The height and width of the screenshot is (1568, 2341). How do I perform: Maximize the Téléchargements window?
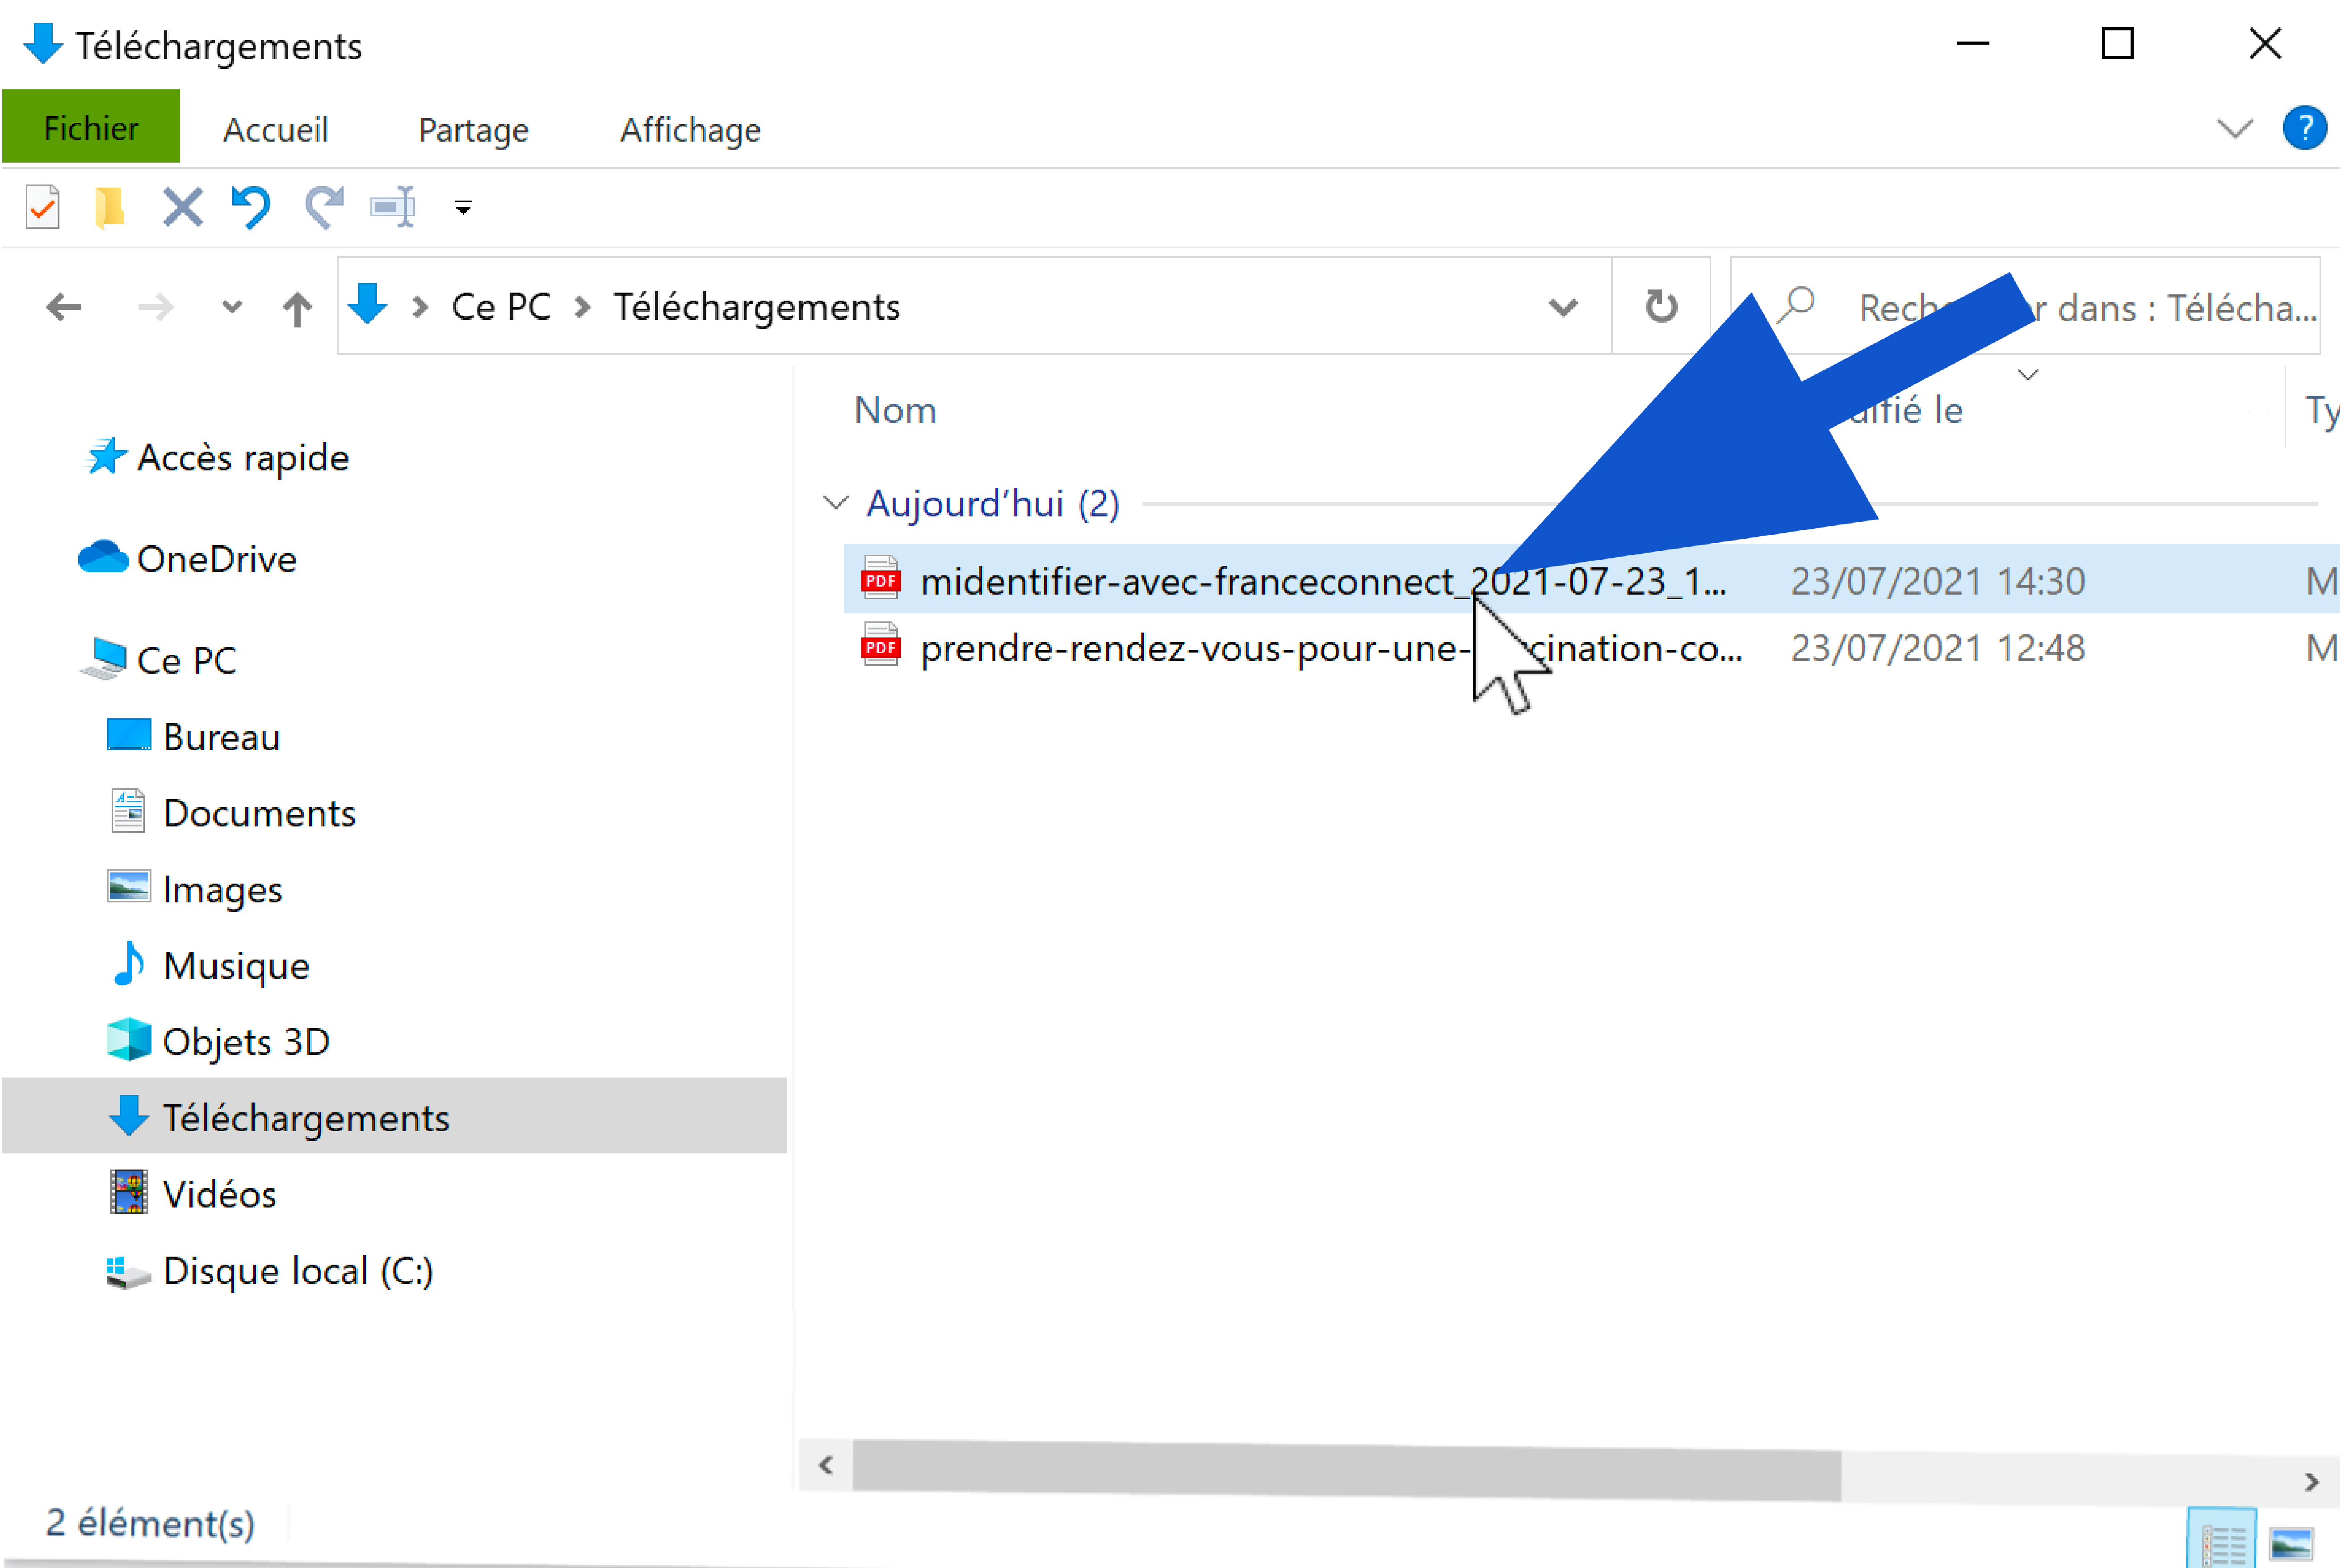pyautogui.click(x=2118, y=43)
